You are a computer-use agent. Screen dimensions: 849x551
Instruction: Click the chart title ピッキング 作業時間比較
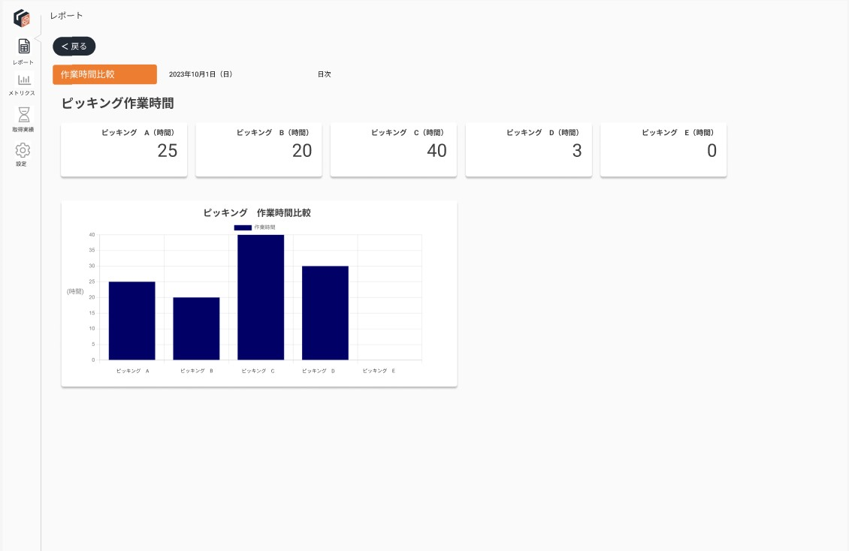click(x=257, y=213)
